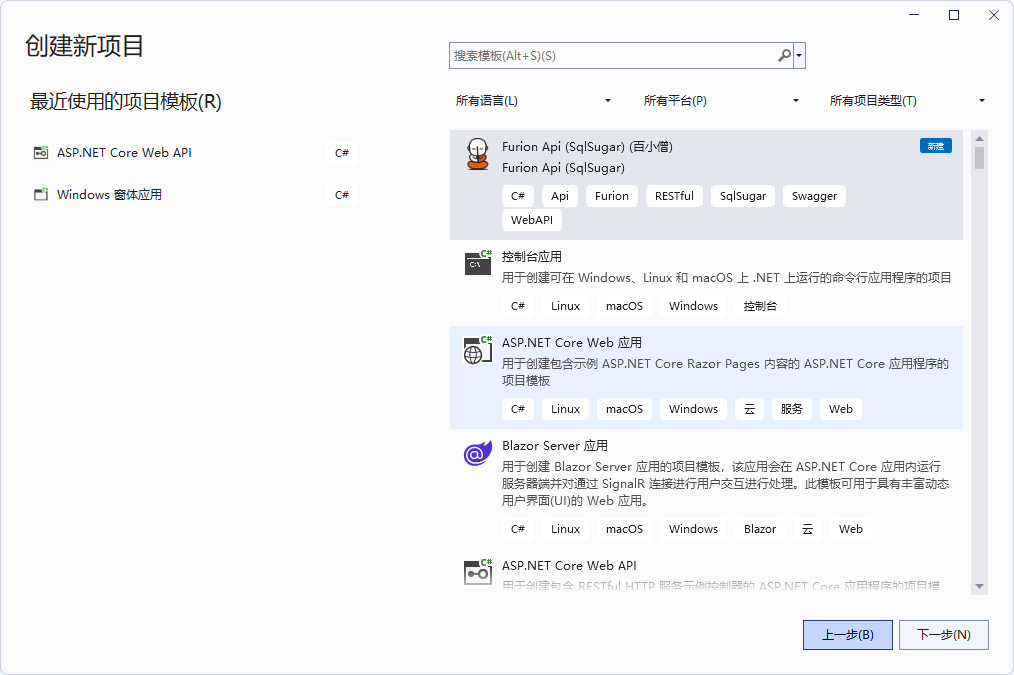Click the search magnifier icon
1014x675 pixels.
point(784,56)
